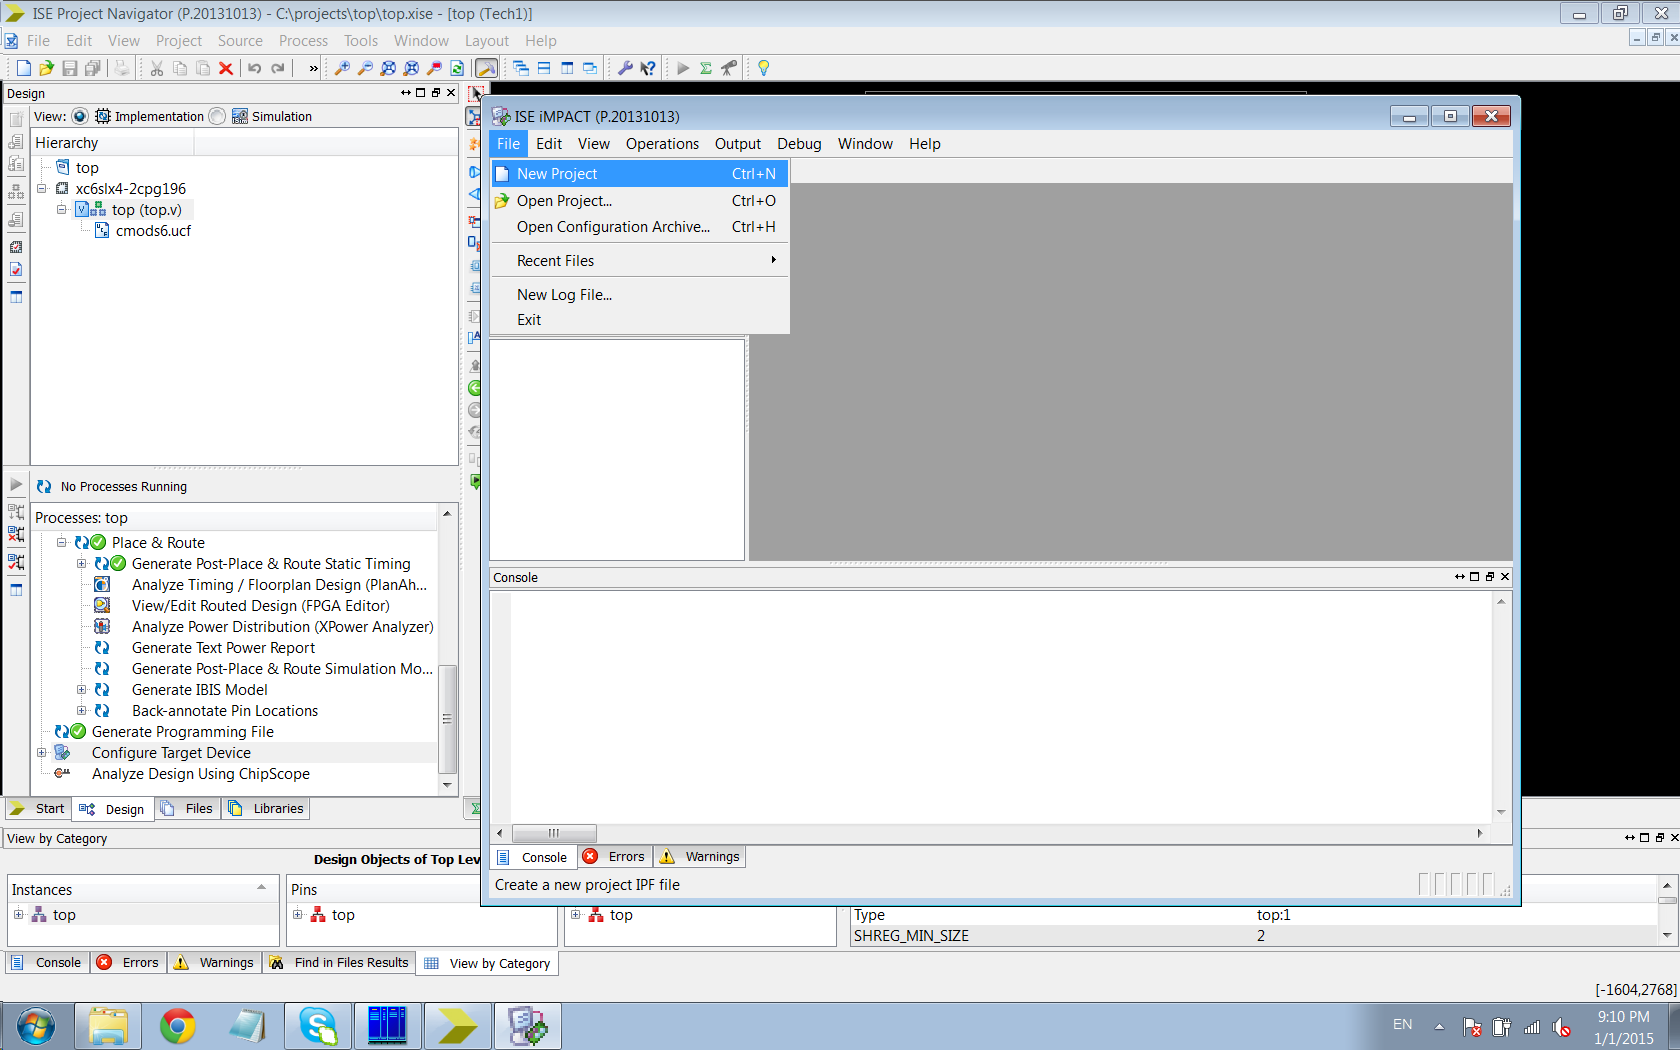This screenshot has width=1680, height=1050.
Task: Click the Processes panel vertical scrollbar thumb
Action: 447,718
